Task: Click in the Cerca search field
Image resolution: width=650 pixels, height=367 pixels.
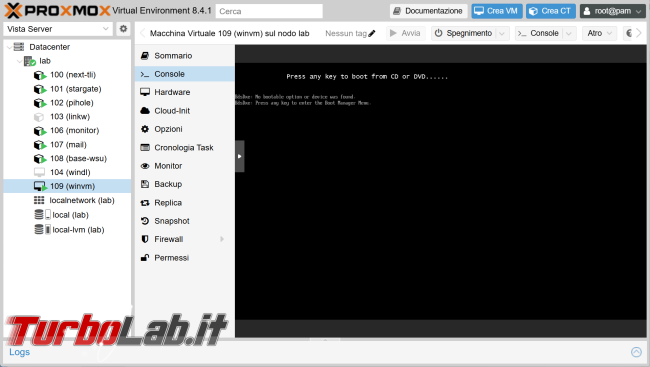Action: pos(269,11)
